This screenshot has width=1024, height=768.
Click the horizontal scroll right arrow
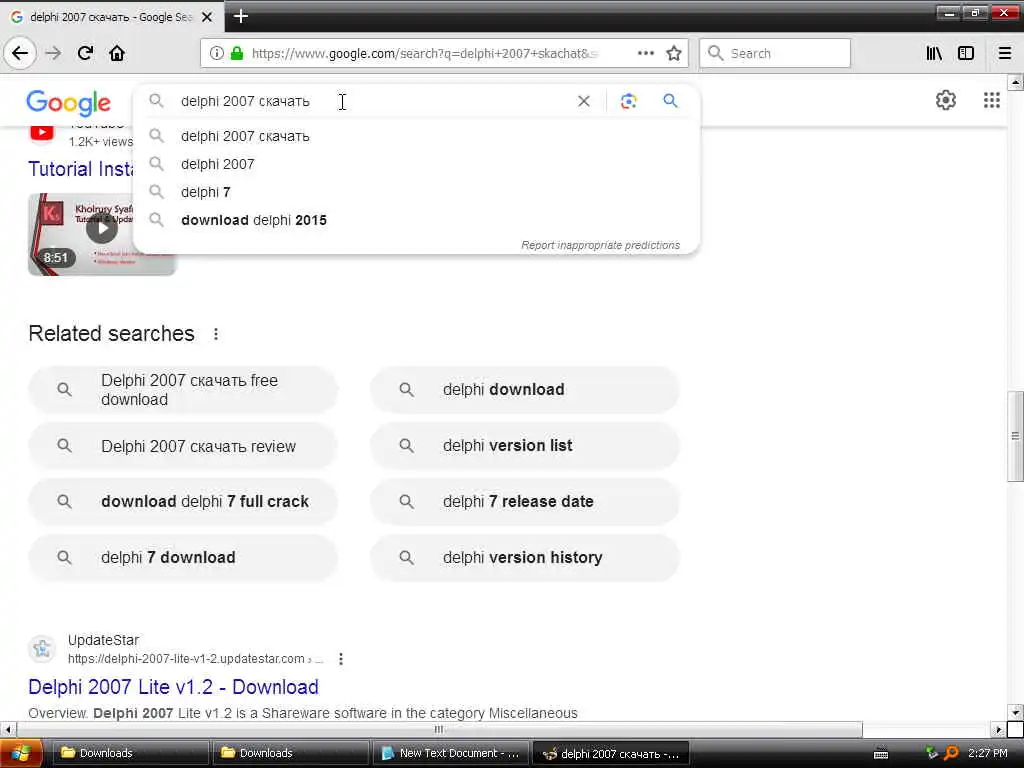(x=999, y=729)
